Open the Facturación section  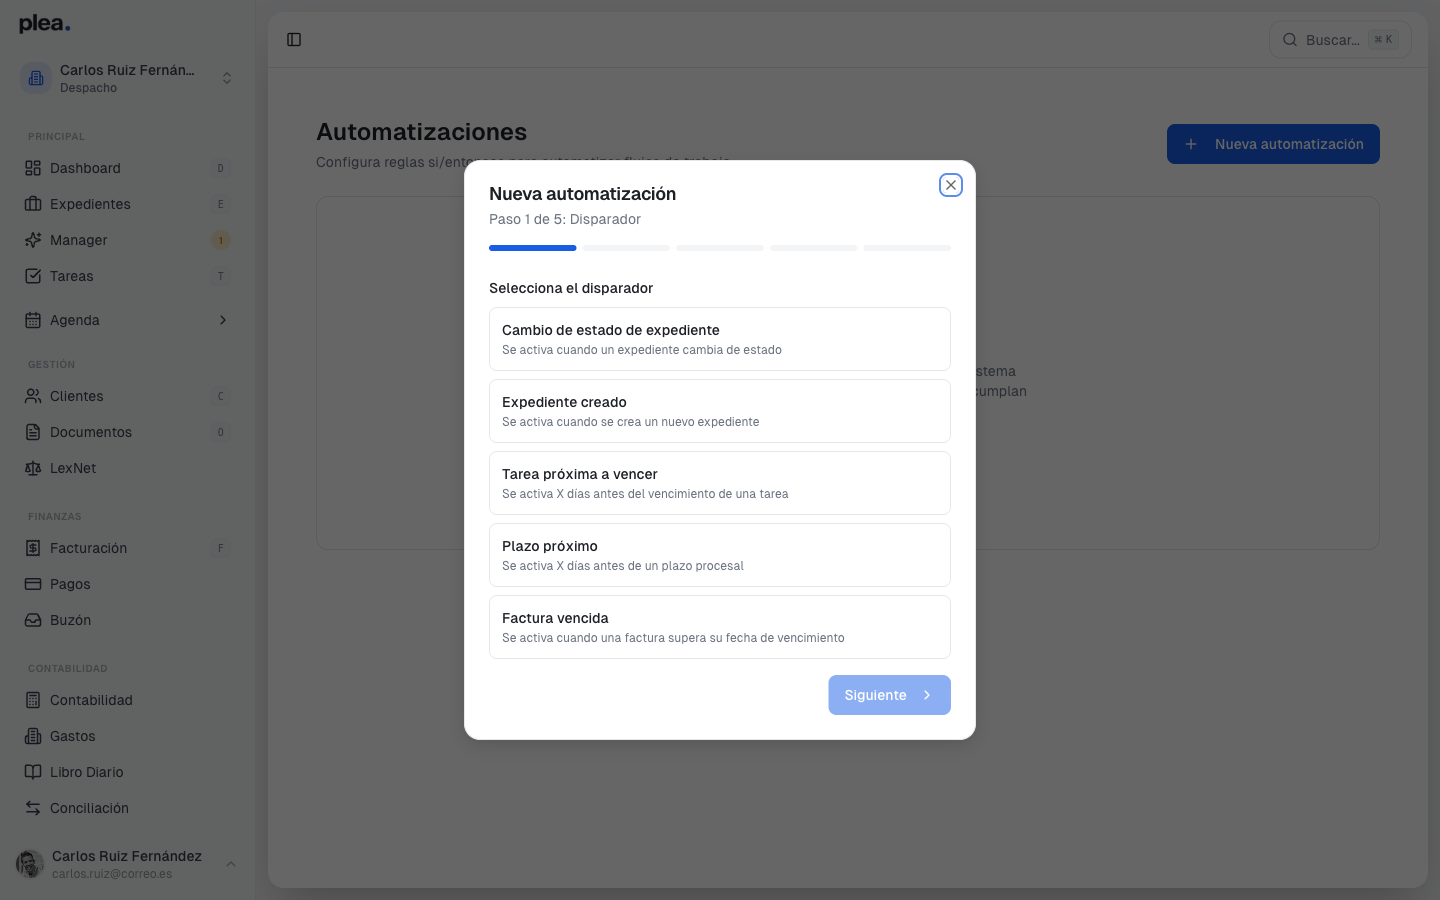88,548
